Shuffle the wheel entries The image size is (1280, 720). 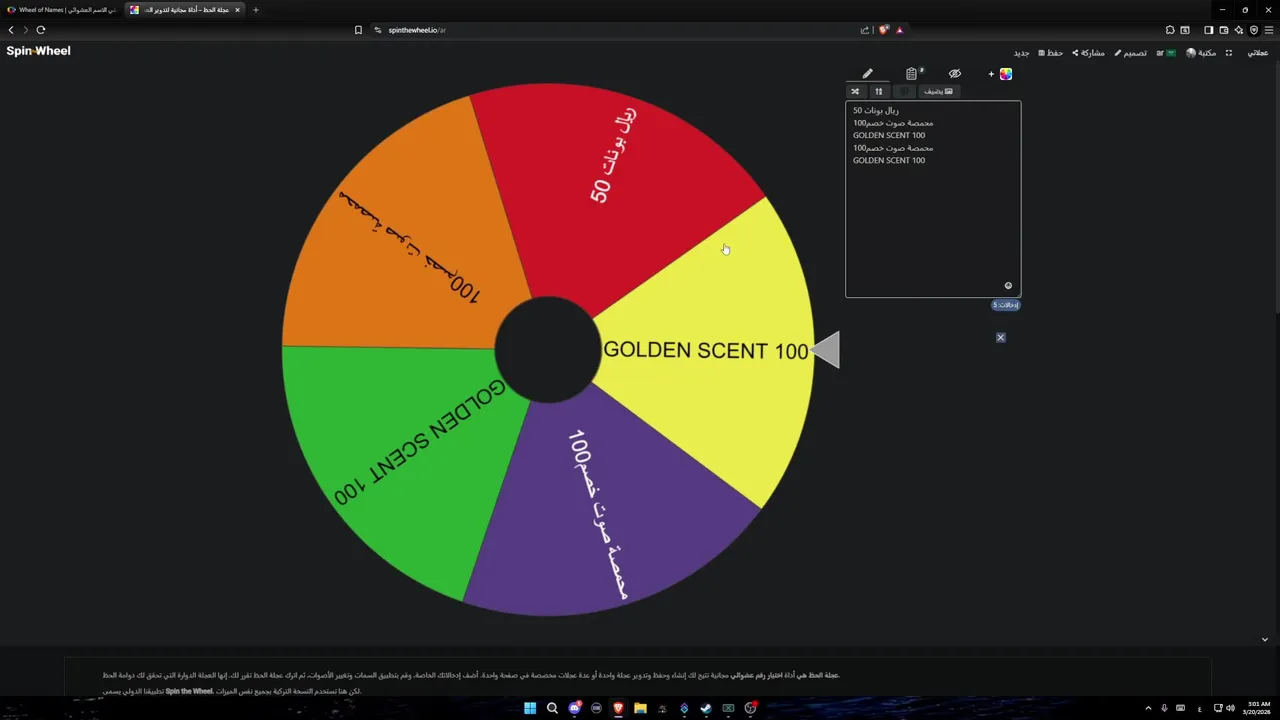(855, 91)
